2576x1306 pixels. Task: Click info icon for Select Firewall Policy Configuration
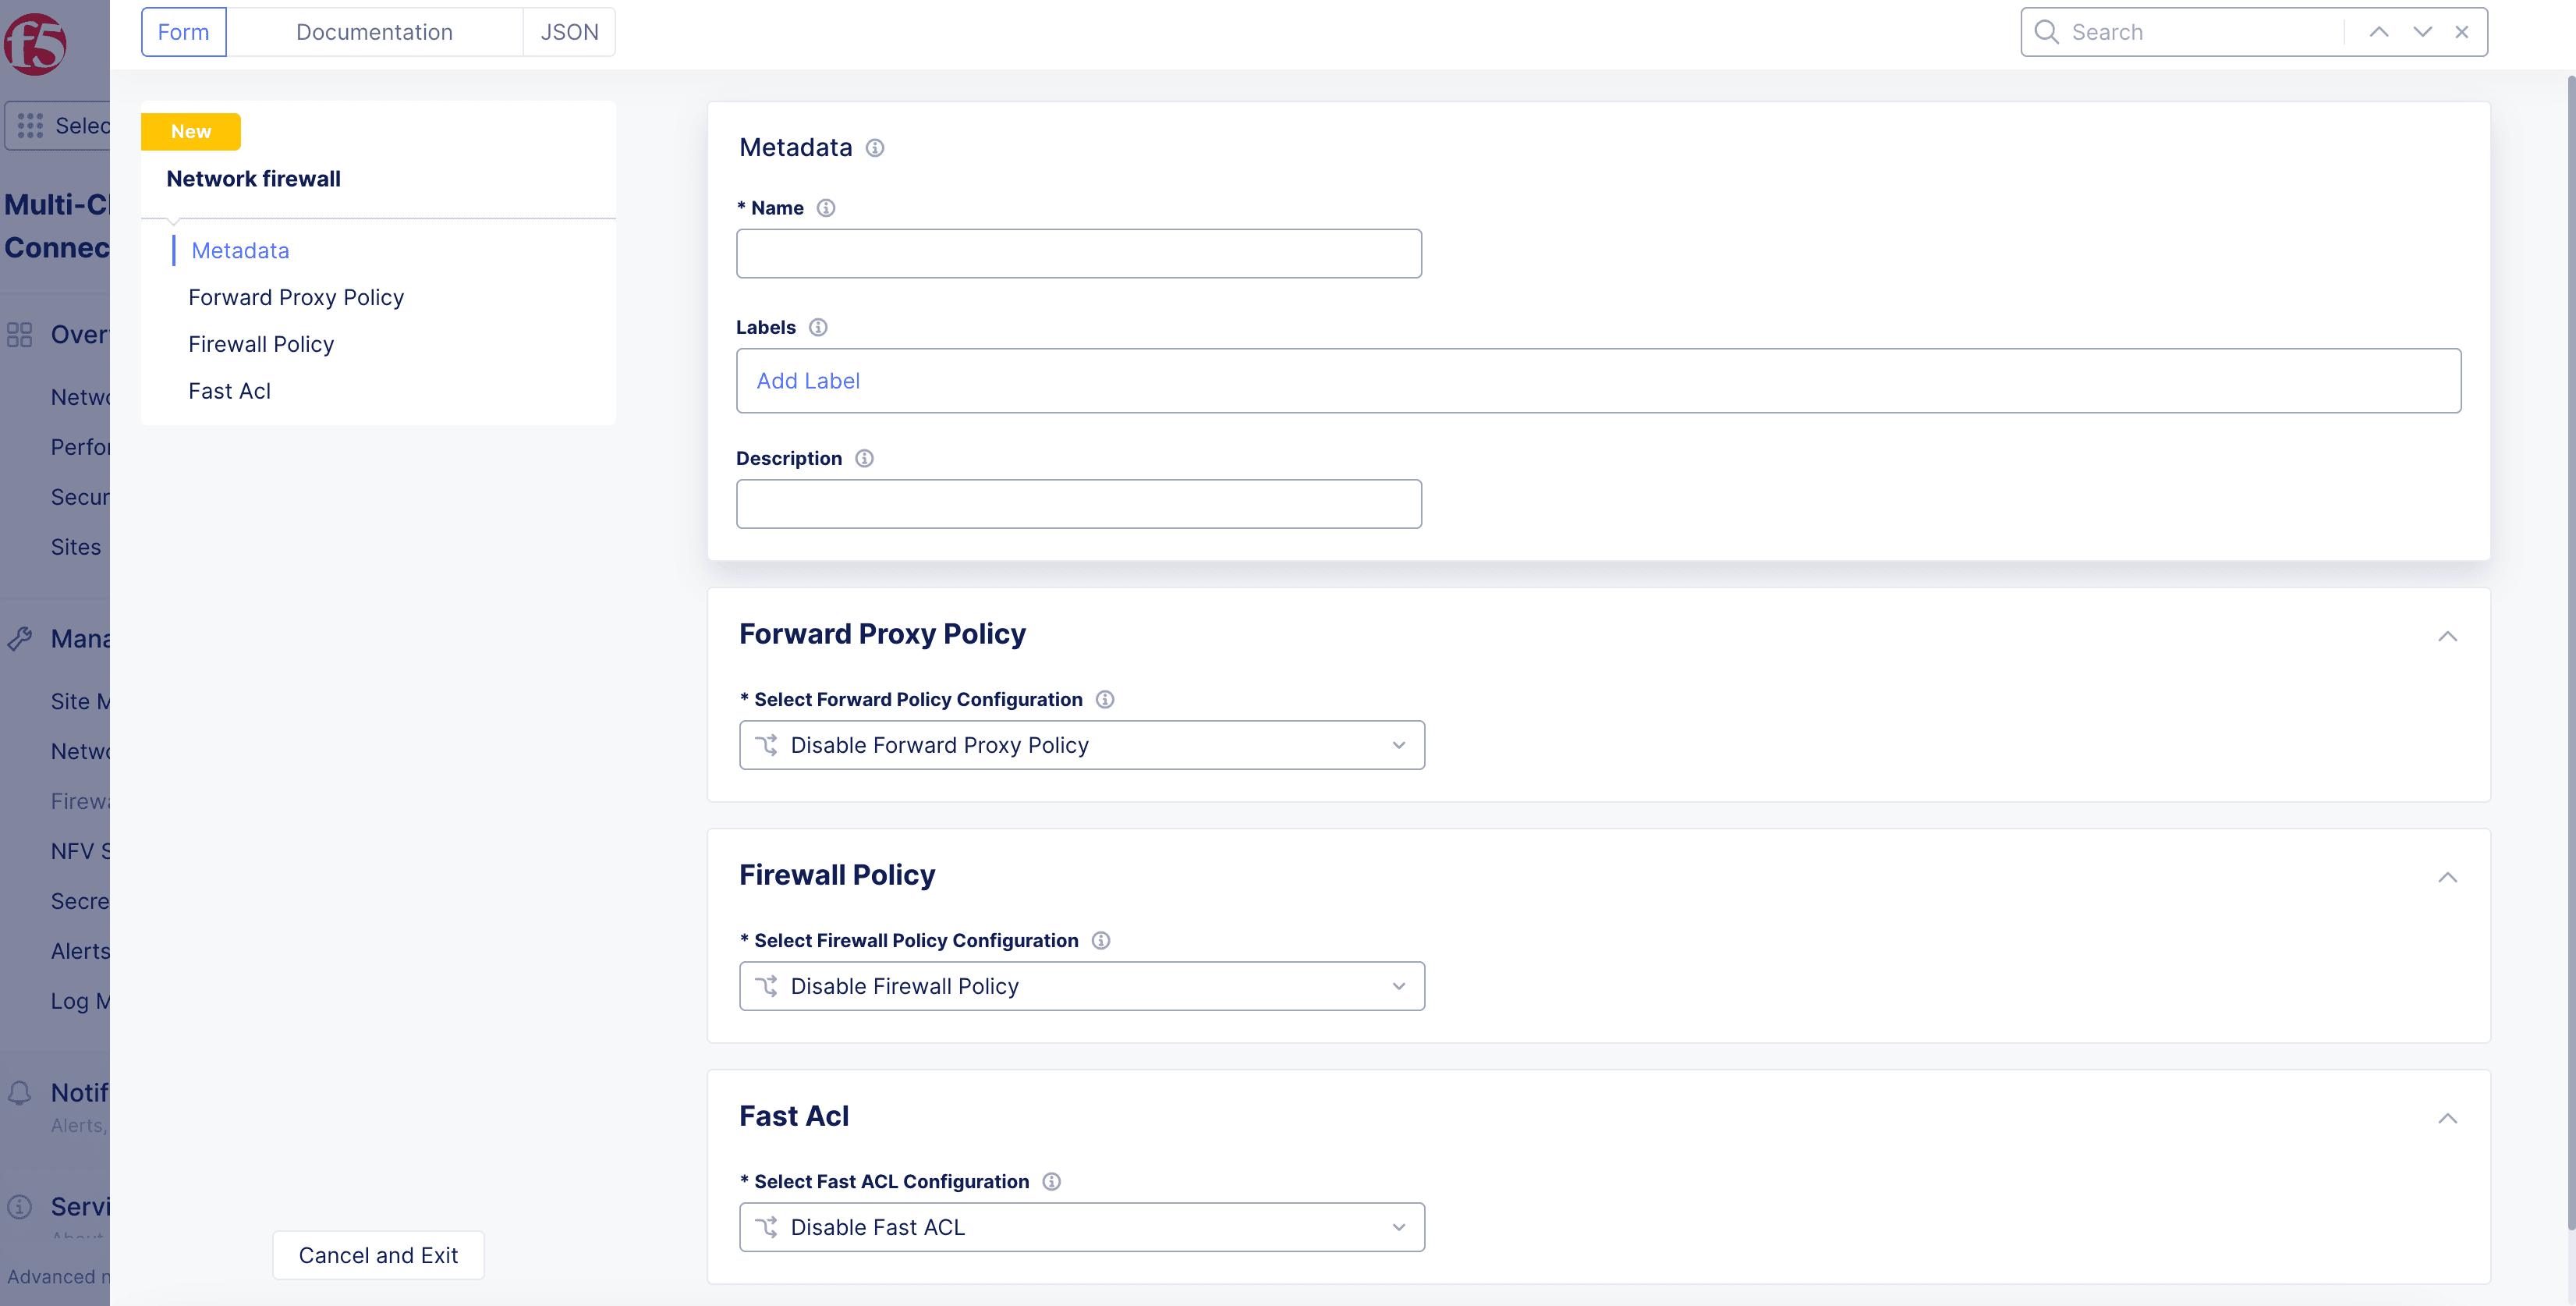click(1101, 940)
